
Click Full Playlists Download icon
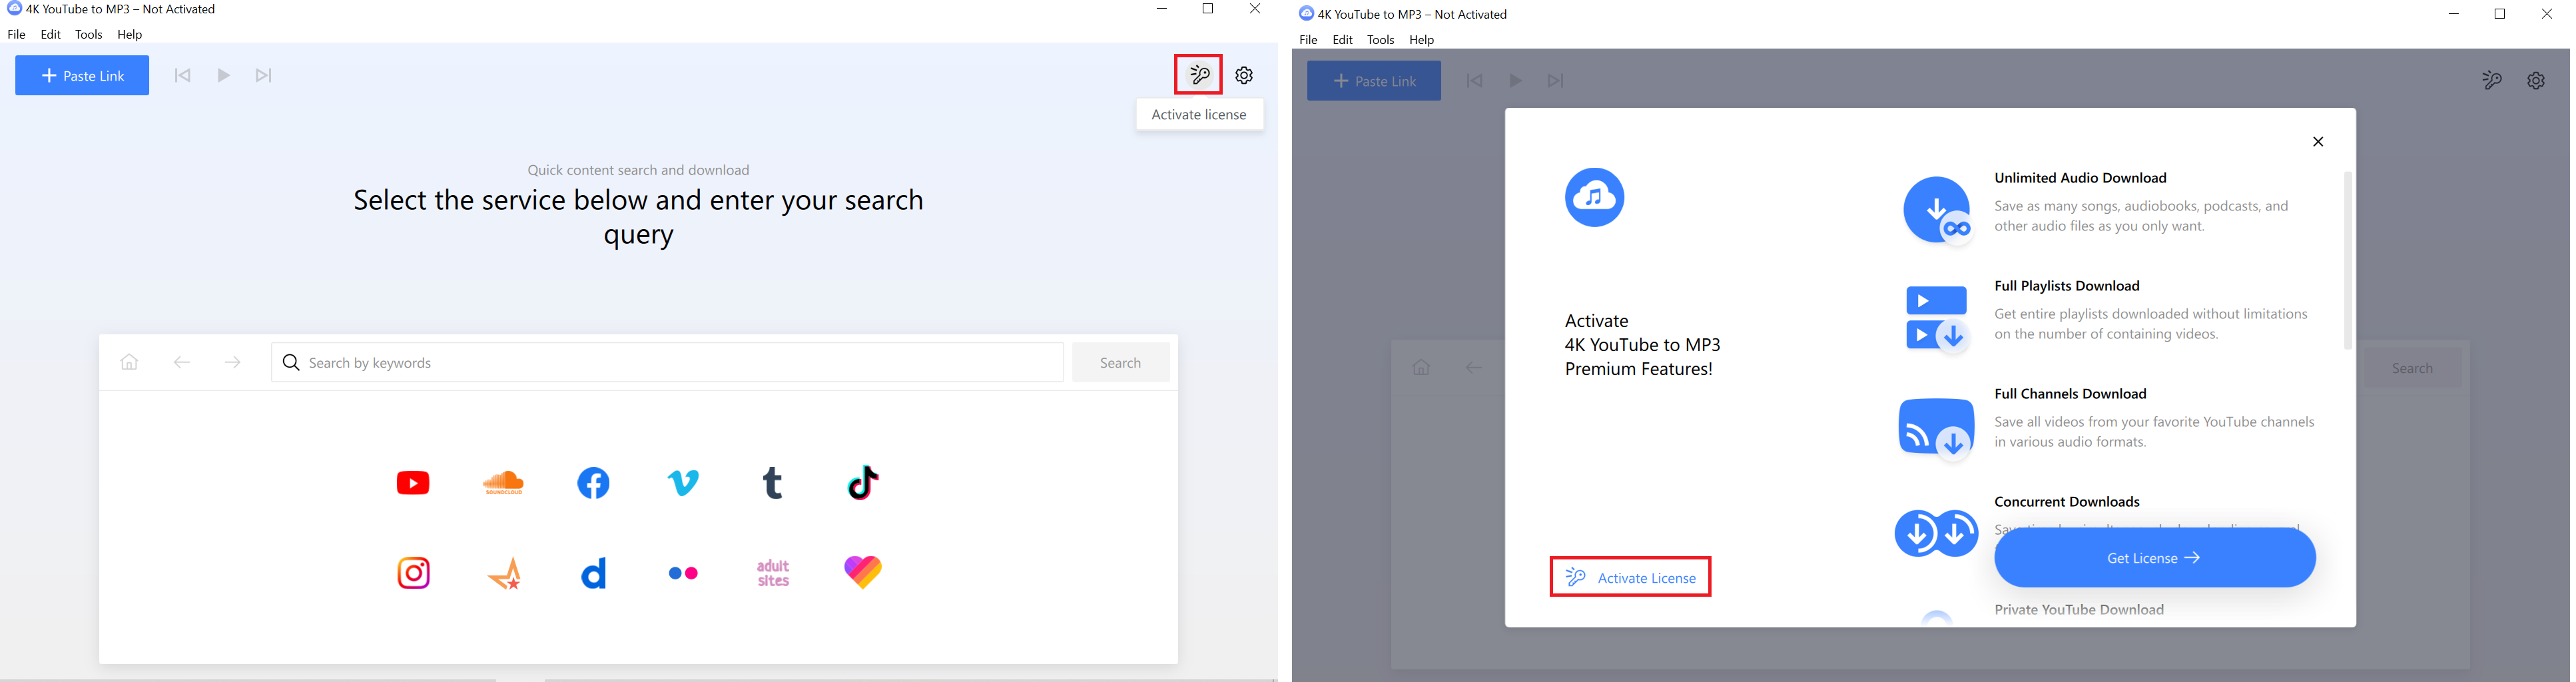pyautogui.click(x=1937, y=320)
